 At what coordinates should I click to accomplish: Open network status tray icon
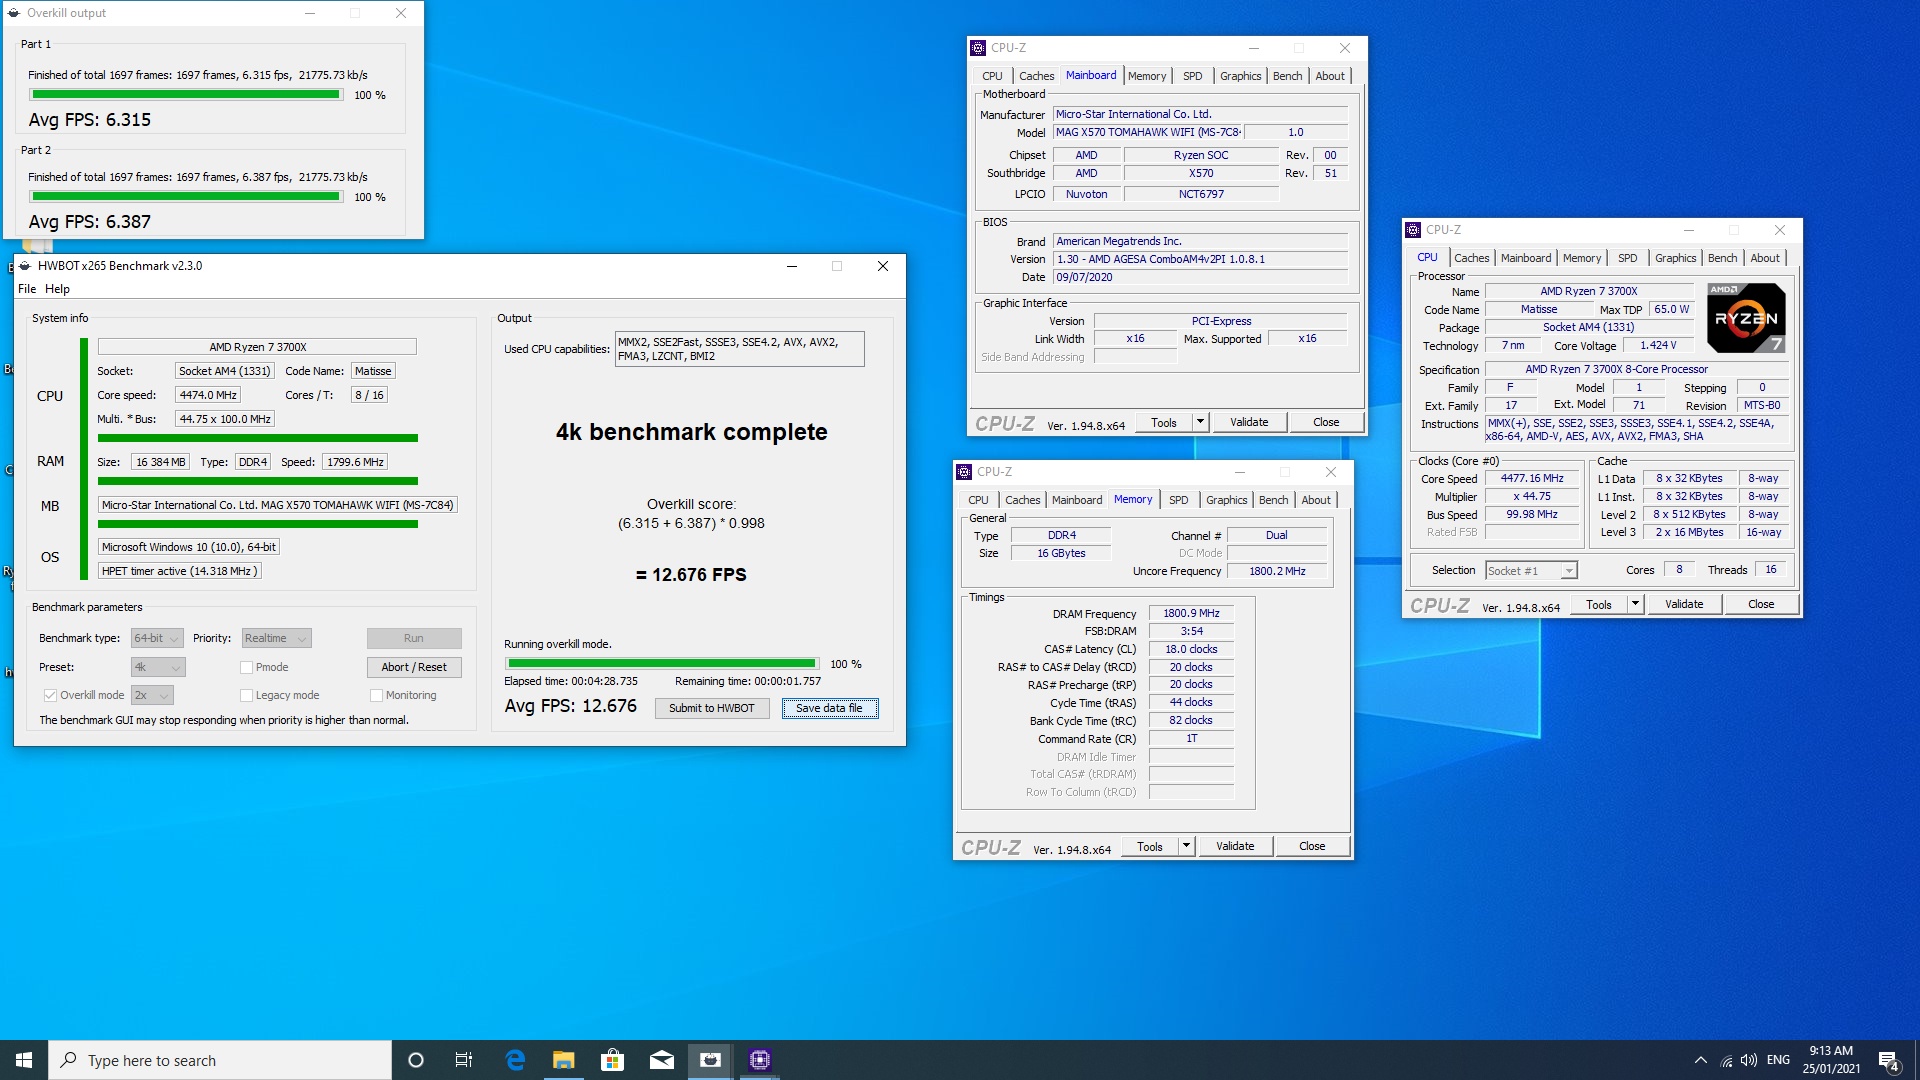1726,1060
